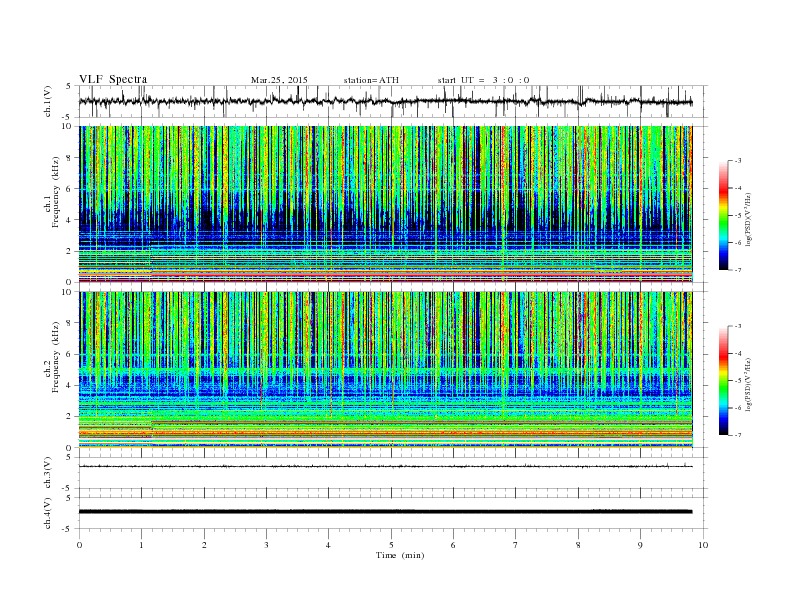
Task: Click the ch.1 voltage waveform trace
Action: coord(386,101)
